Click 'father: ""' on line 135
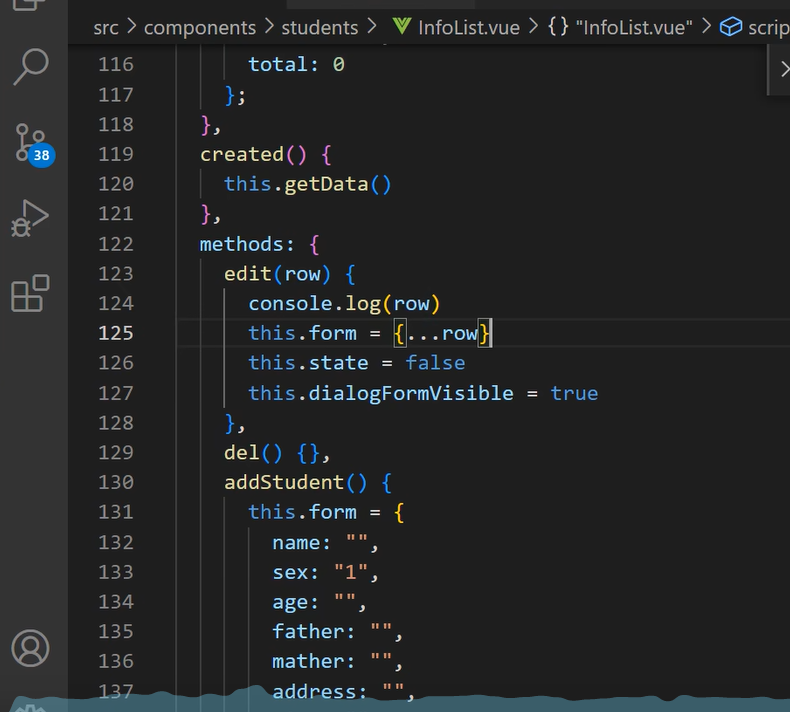The width and height of the screenshot is (790, 712). click(332, 632)
